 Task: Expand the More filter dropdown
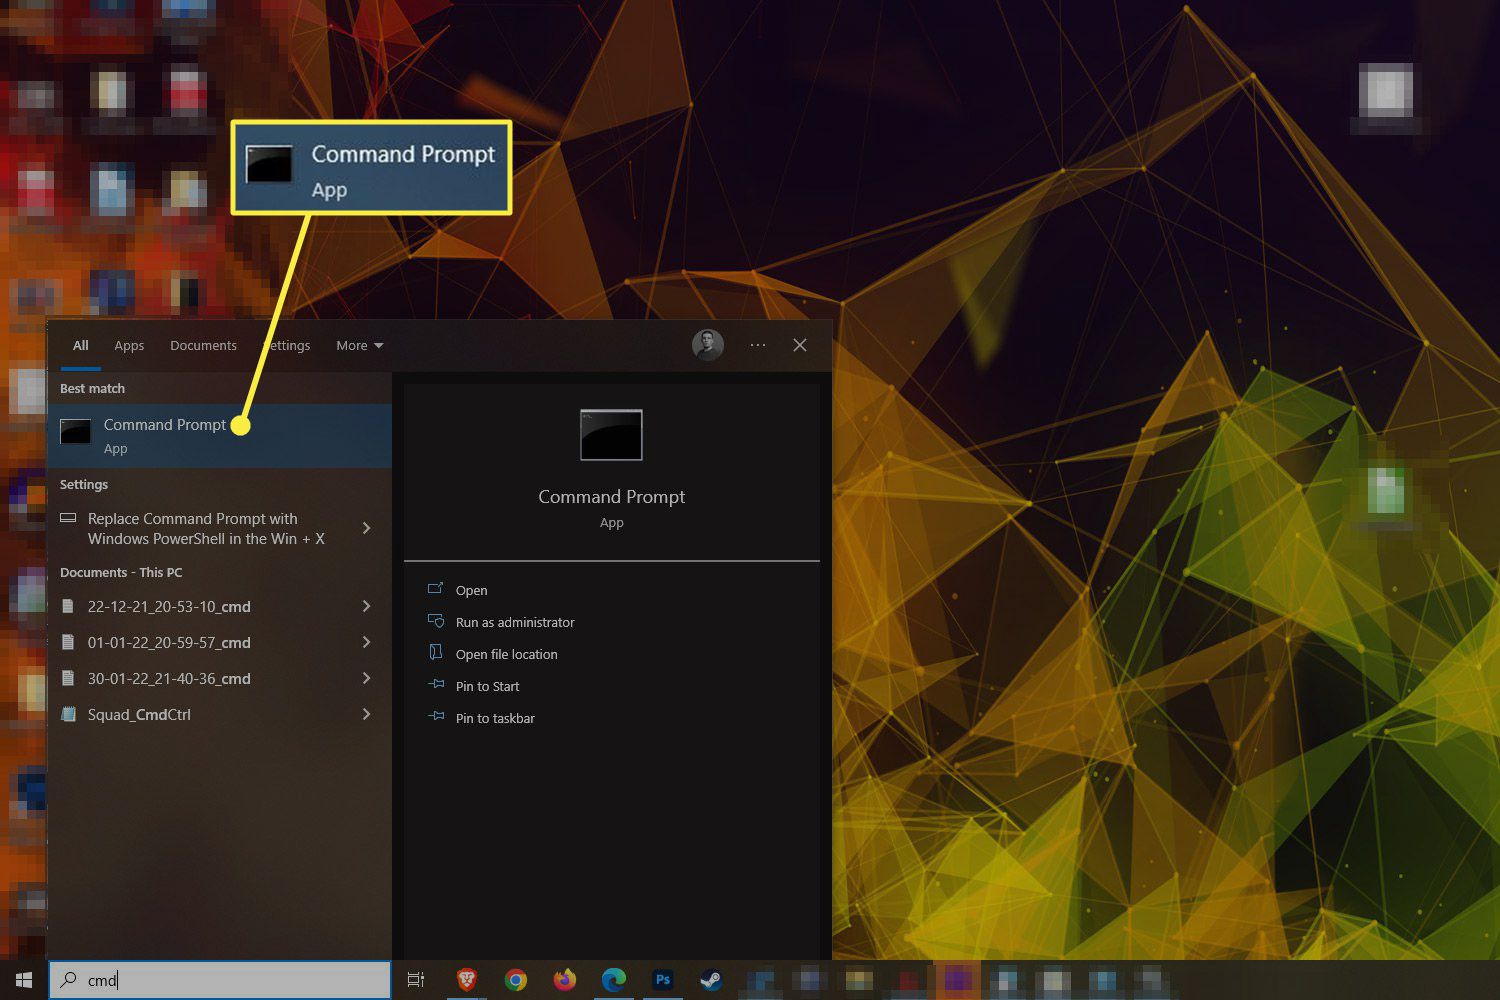point(359,346)
